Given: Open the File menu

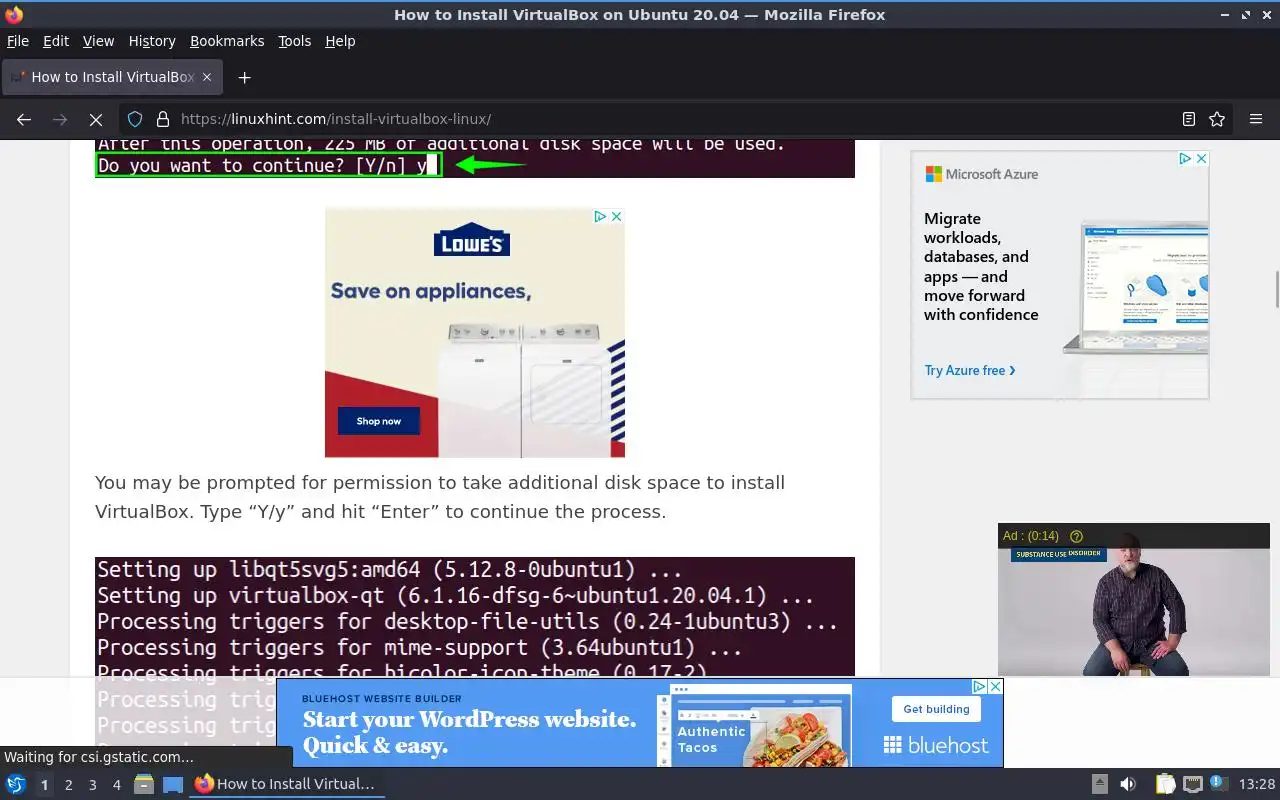Looking at the screenshot, I should coord(18,41).
